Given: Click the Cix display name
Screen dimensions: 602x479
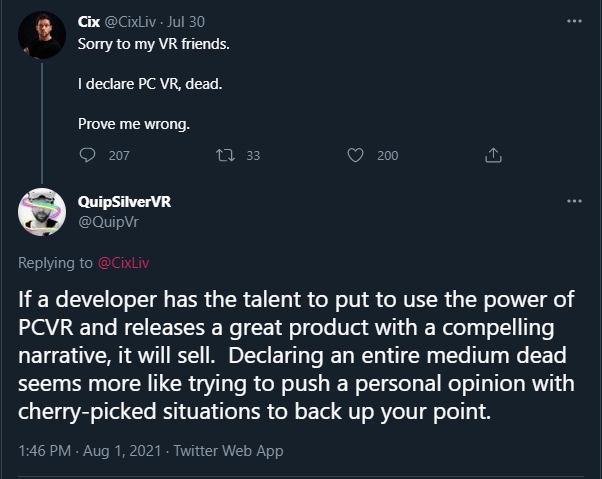Looking at the screenshot, I should point(88,21).
